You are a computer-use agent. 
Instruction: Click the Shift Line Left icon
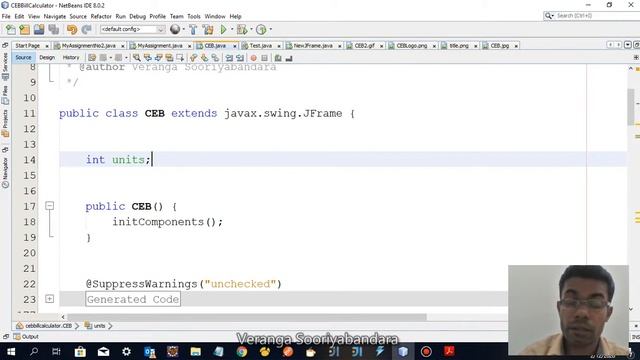point(229,58)
